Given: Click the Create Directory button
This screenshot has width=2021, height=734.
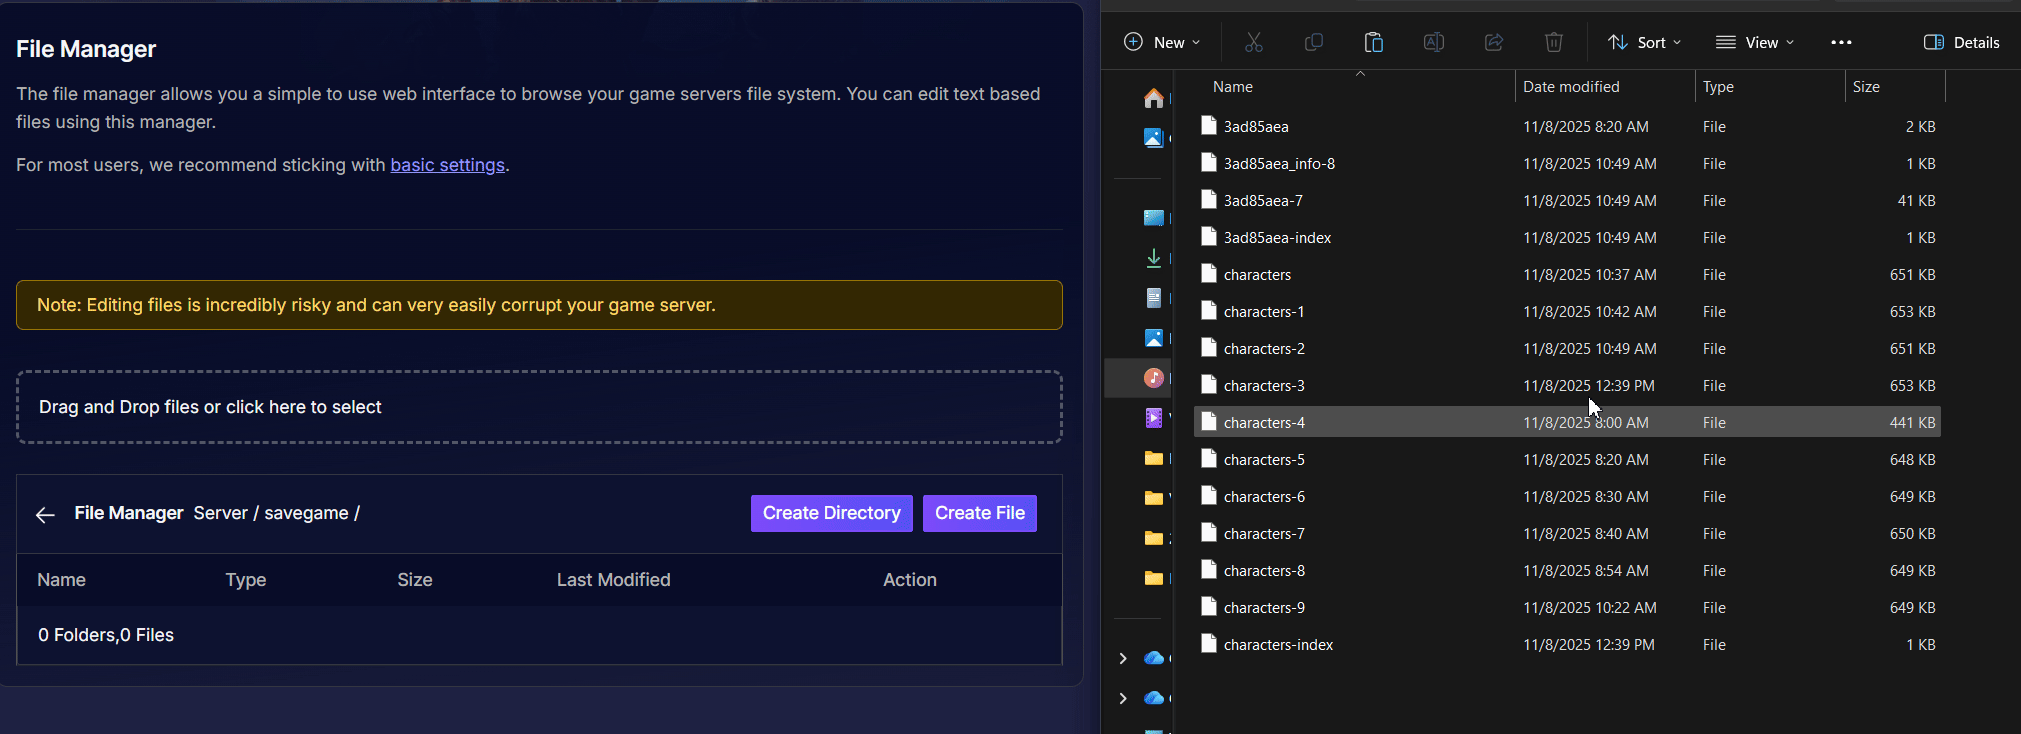Looking at the screenshot, I should coord(831,513).
